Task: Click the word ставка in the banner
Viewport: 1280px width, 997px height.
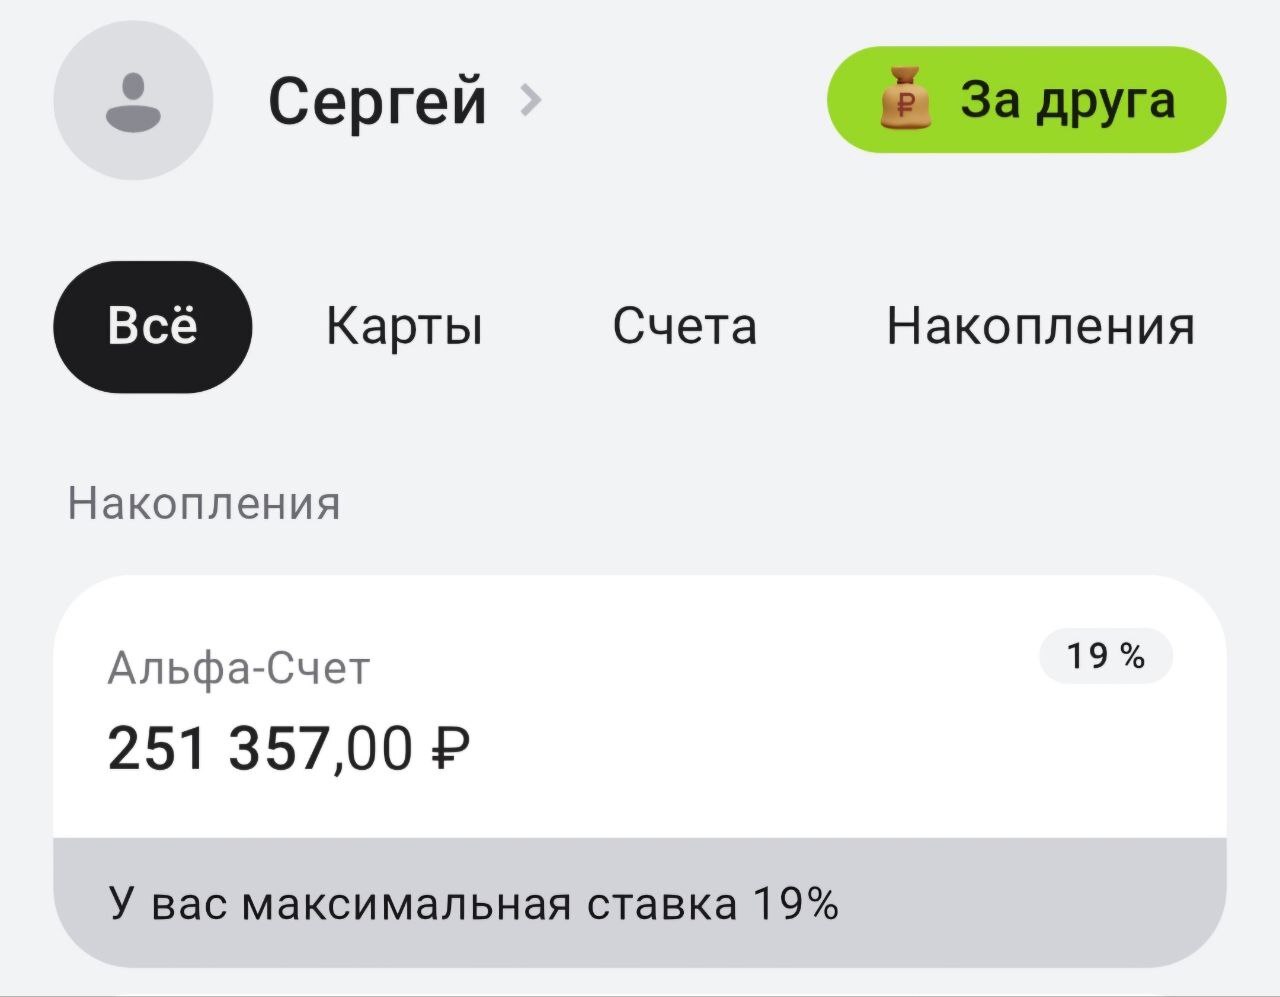Action: pos(661,904)
